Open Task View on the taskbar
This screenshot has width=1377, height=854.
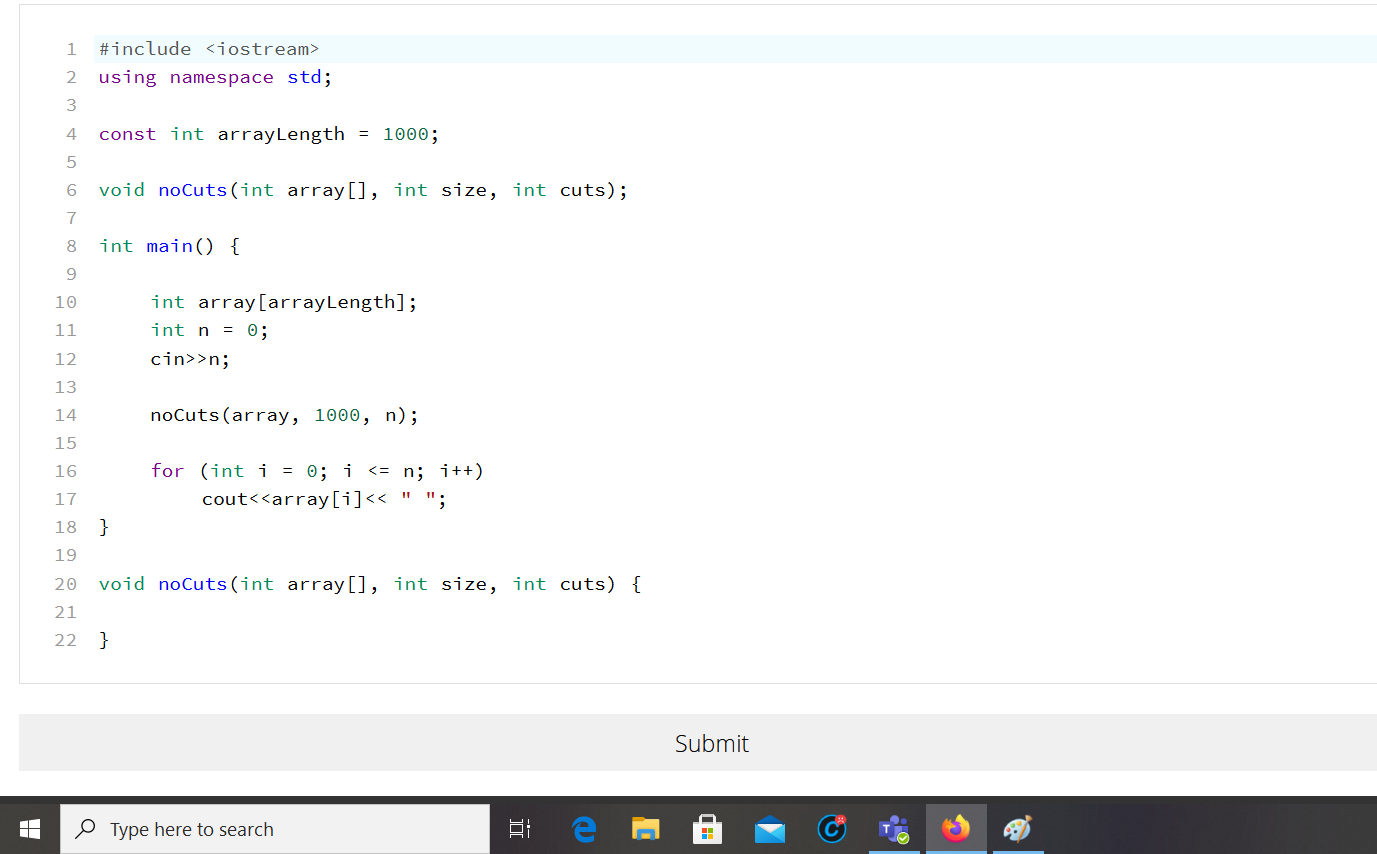click(519, 828)
